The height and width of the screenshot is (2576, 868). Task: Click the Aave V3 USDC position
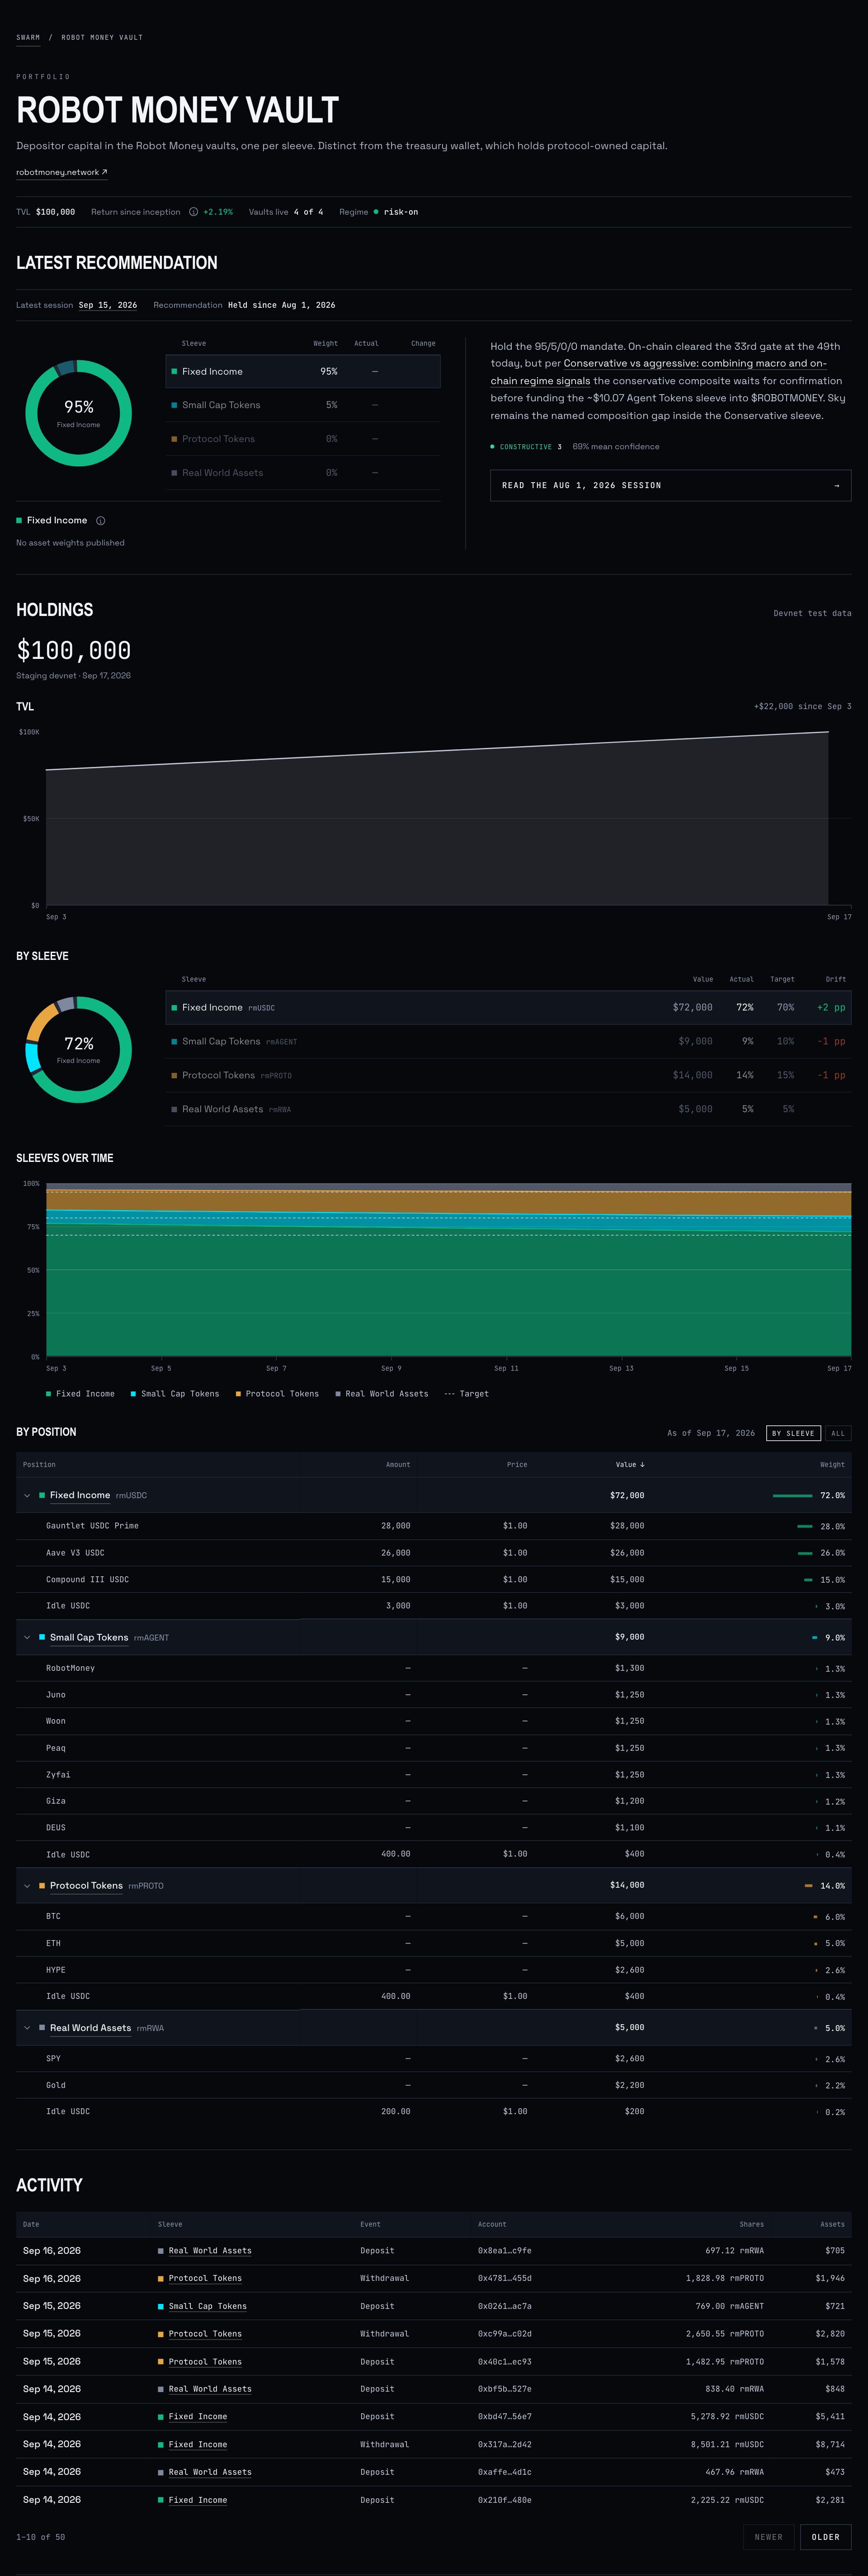coord(75,1553)
